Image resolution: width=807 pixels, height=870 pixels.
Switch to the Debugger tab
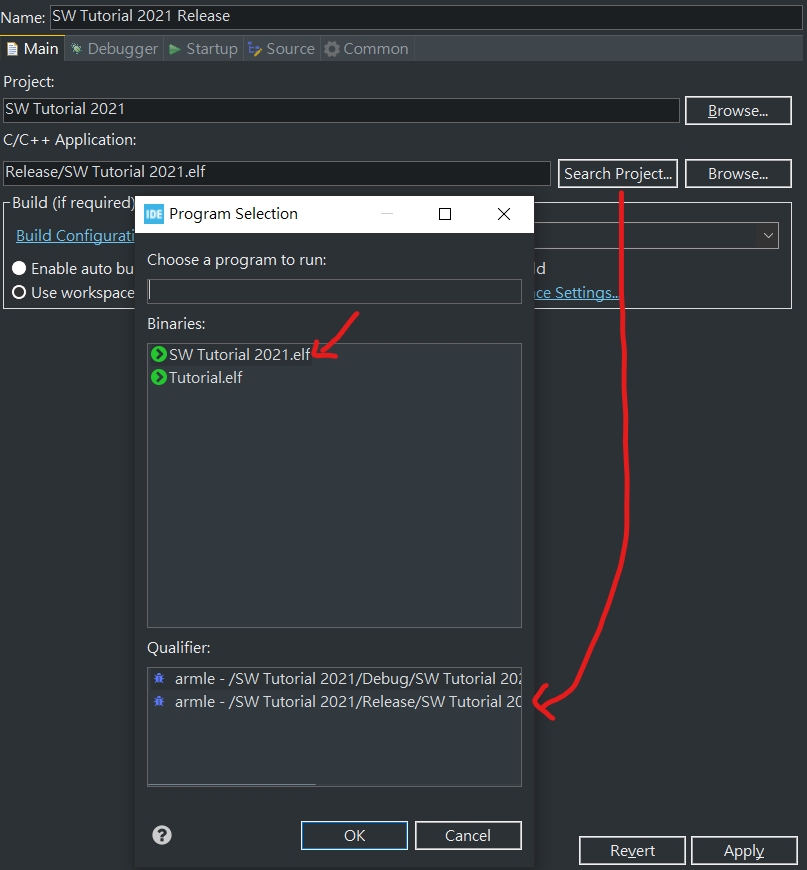pyautogui.click(x=113, y=48)
